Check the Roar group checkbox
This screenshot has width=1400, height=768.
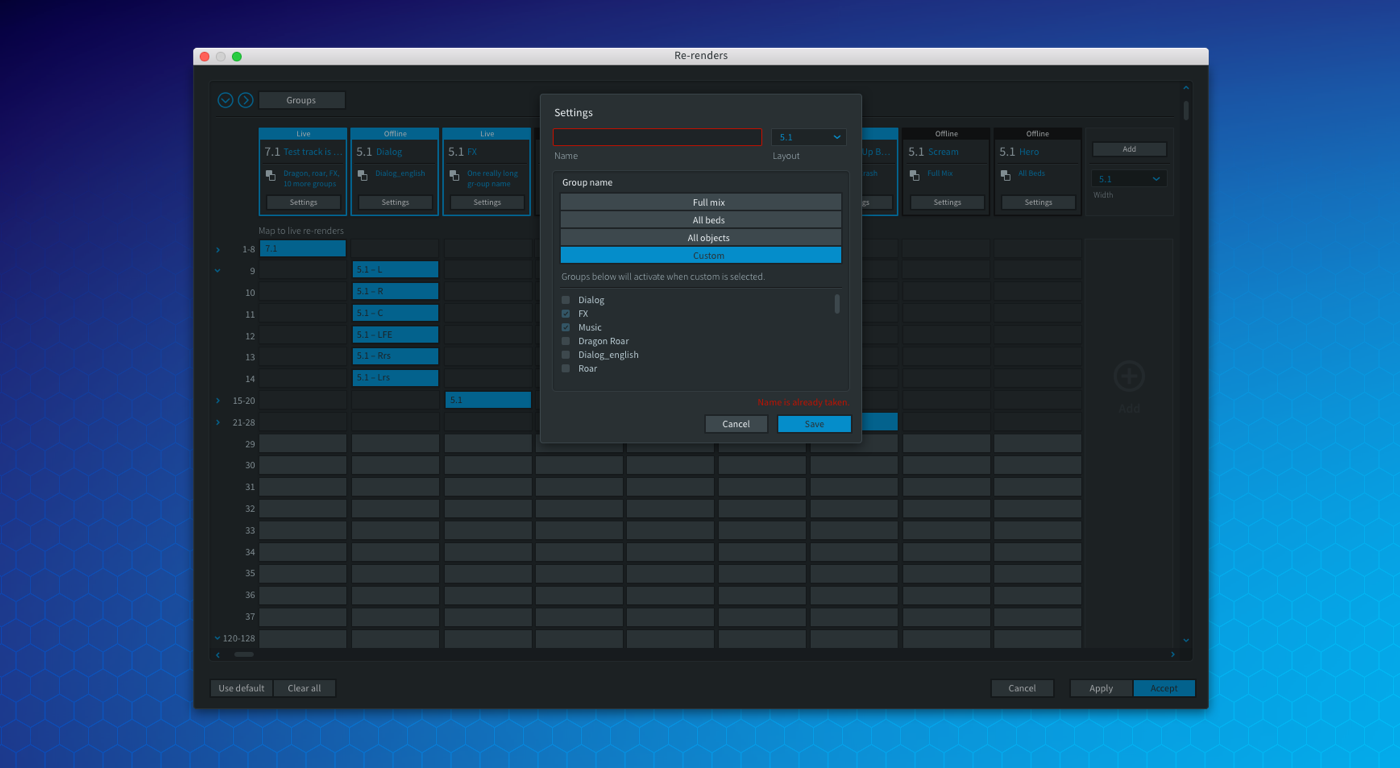pyautogui.click(x=566, y=368)
